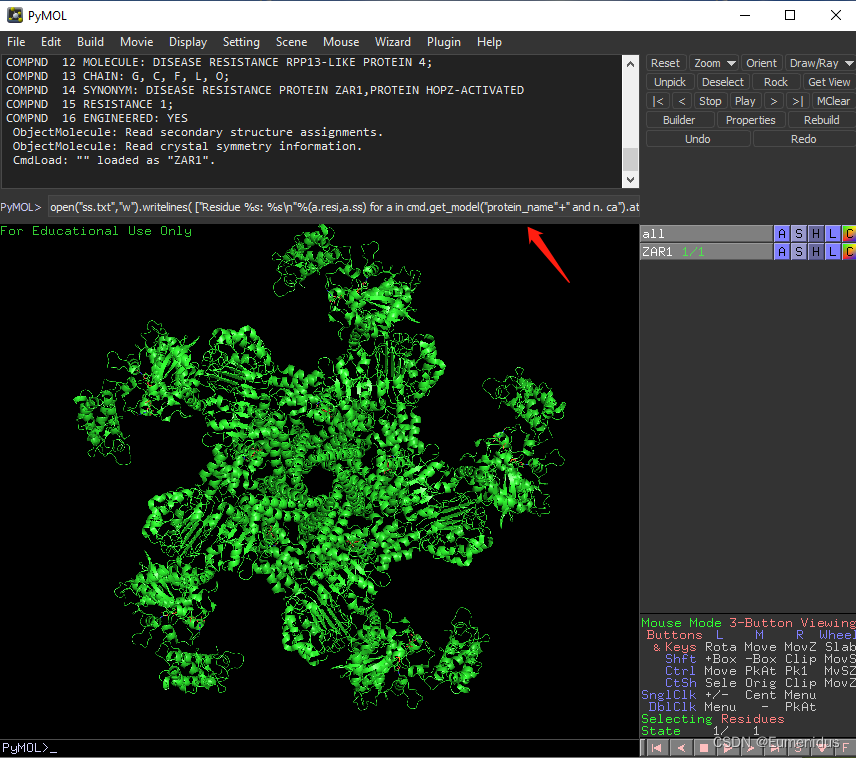Open the Help menu
Screen dimensions: 856x758
pos(489,42)
